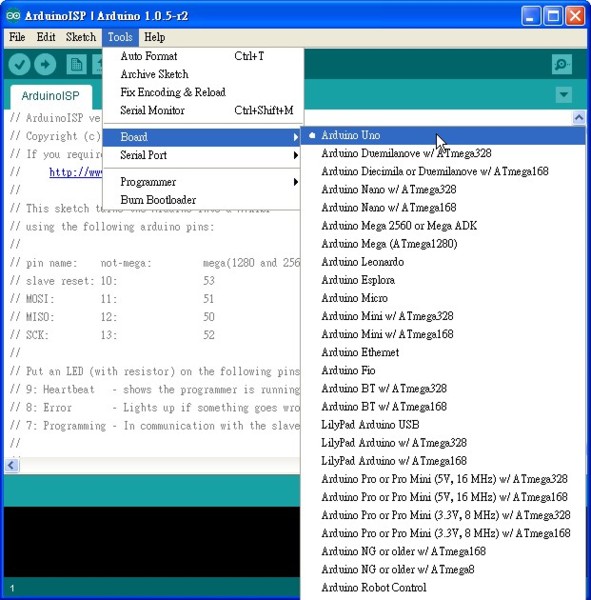This screenshot has height=600, width=591.
Task: Click the Arduino logo in title bar
Action: coord(13,16)
